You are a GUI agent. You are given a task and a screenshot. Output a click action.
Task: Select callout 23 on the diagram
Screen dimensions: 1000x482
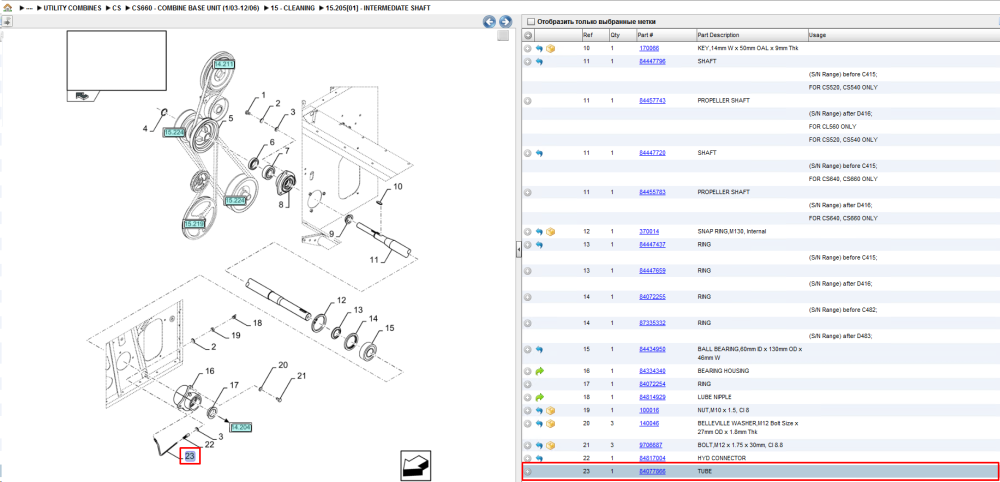coord(190,456)
